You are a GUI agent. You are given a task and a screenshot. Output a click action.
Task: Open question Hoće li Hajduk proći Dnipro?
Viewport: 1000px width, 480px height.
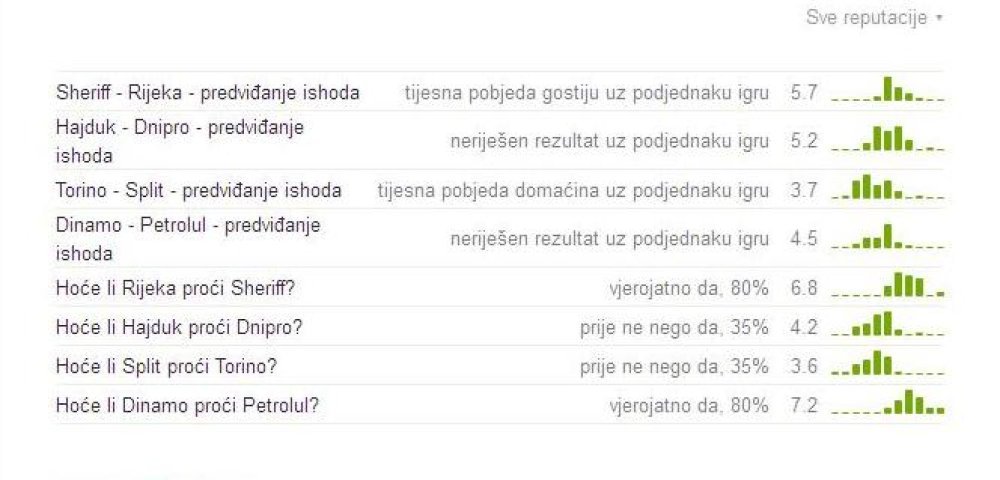pyautogui.click(x=179, y=328)
